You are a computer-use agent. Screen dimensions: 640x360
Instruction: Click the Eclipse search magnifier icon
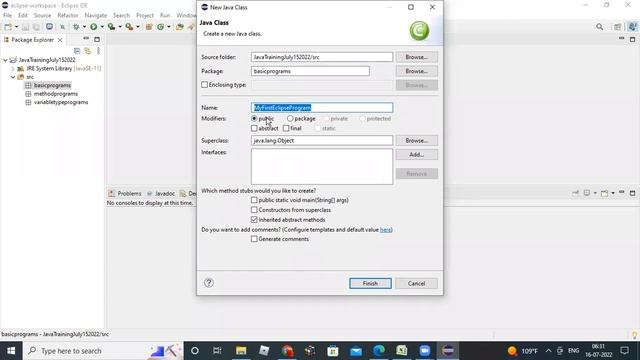599,27
